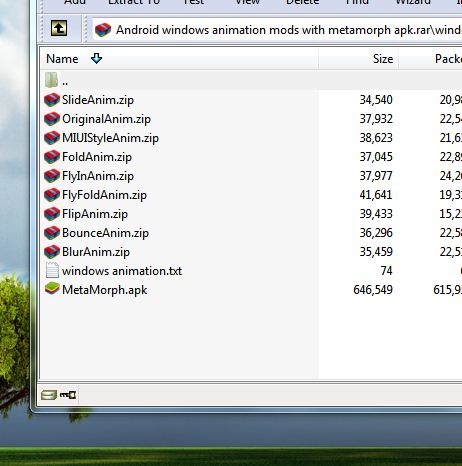Sort by Packed column header
This screenshot has height=466, width=462.
click(x=430, y=59)
